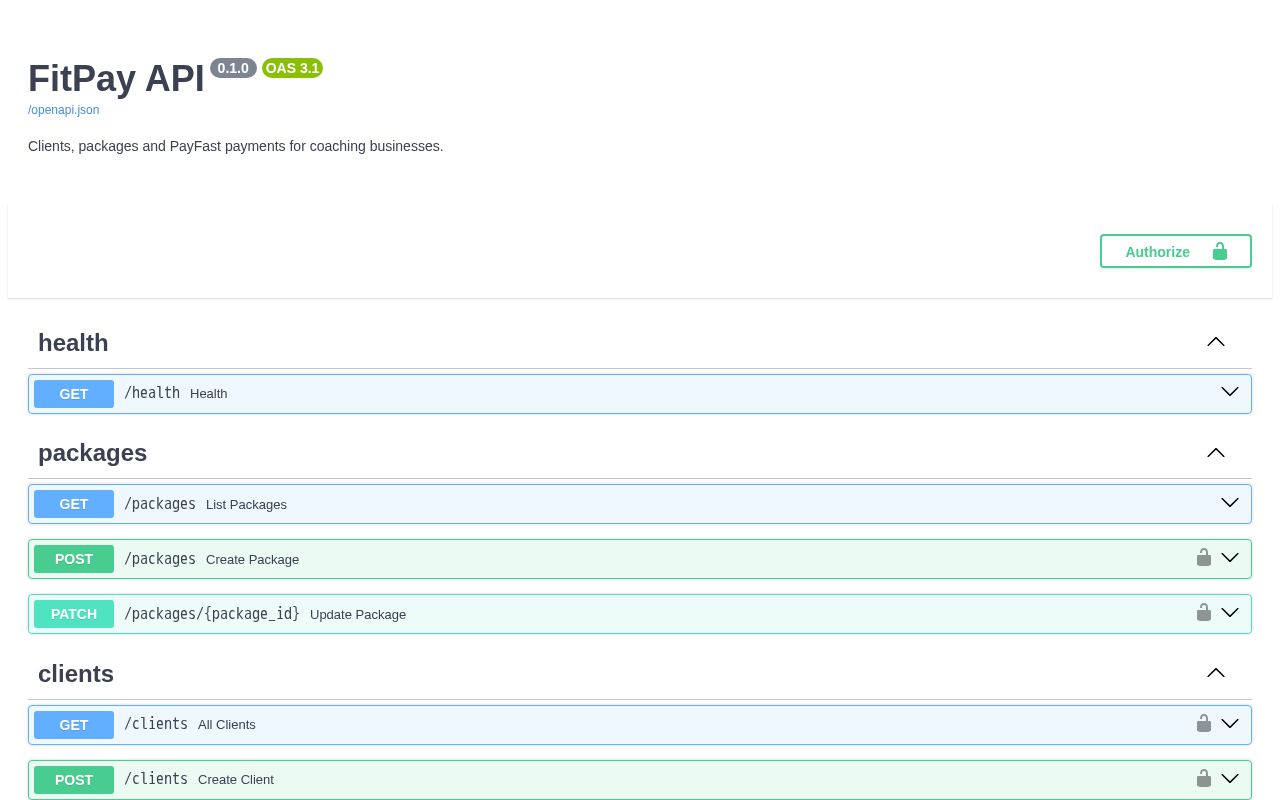Click the OAS 3.1 badge
Screen dimensions: 1280x800
292,68
